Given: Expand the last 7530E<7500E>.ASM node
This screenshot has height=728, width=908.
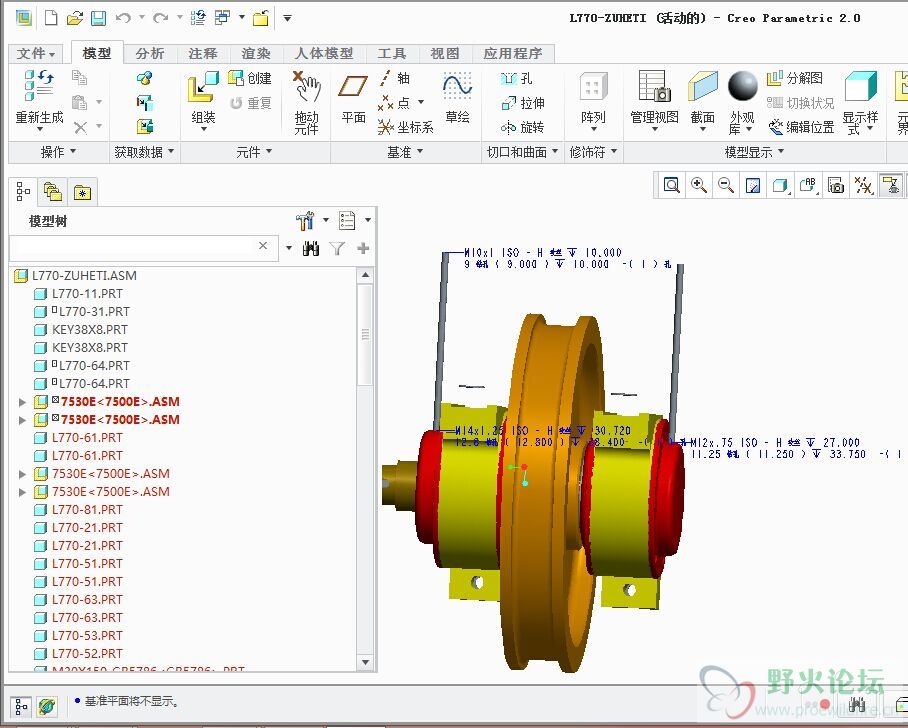Looking at the screenshot, I should pyautogui.click(x=22, y=492).
